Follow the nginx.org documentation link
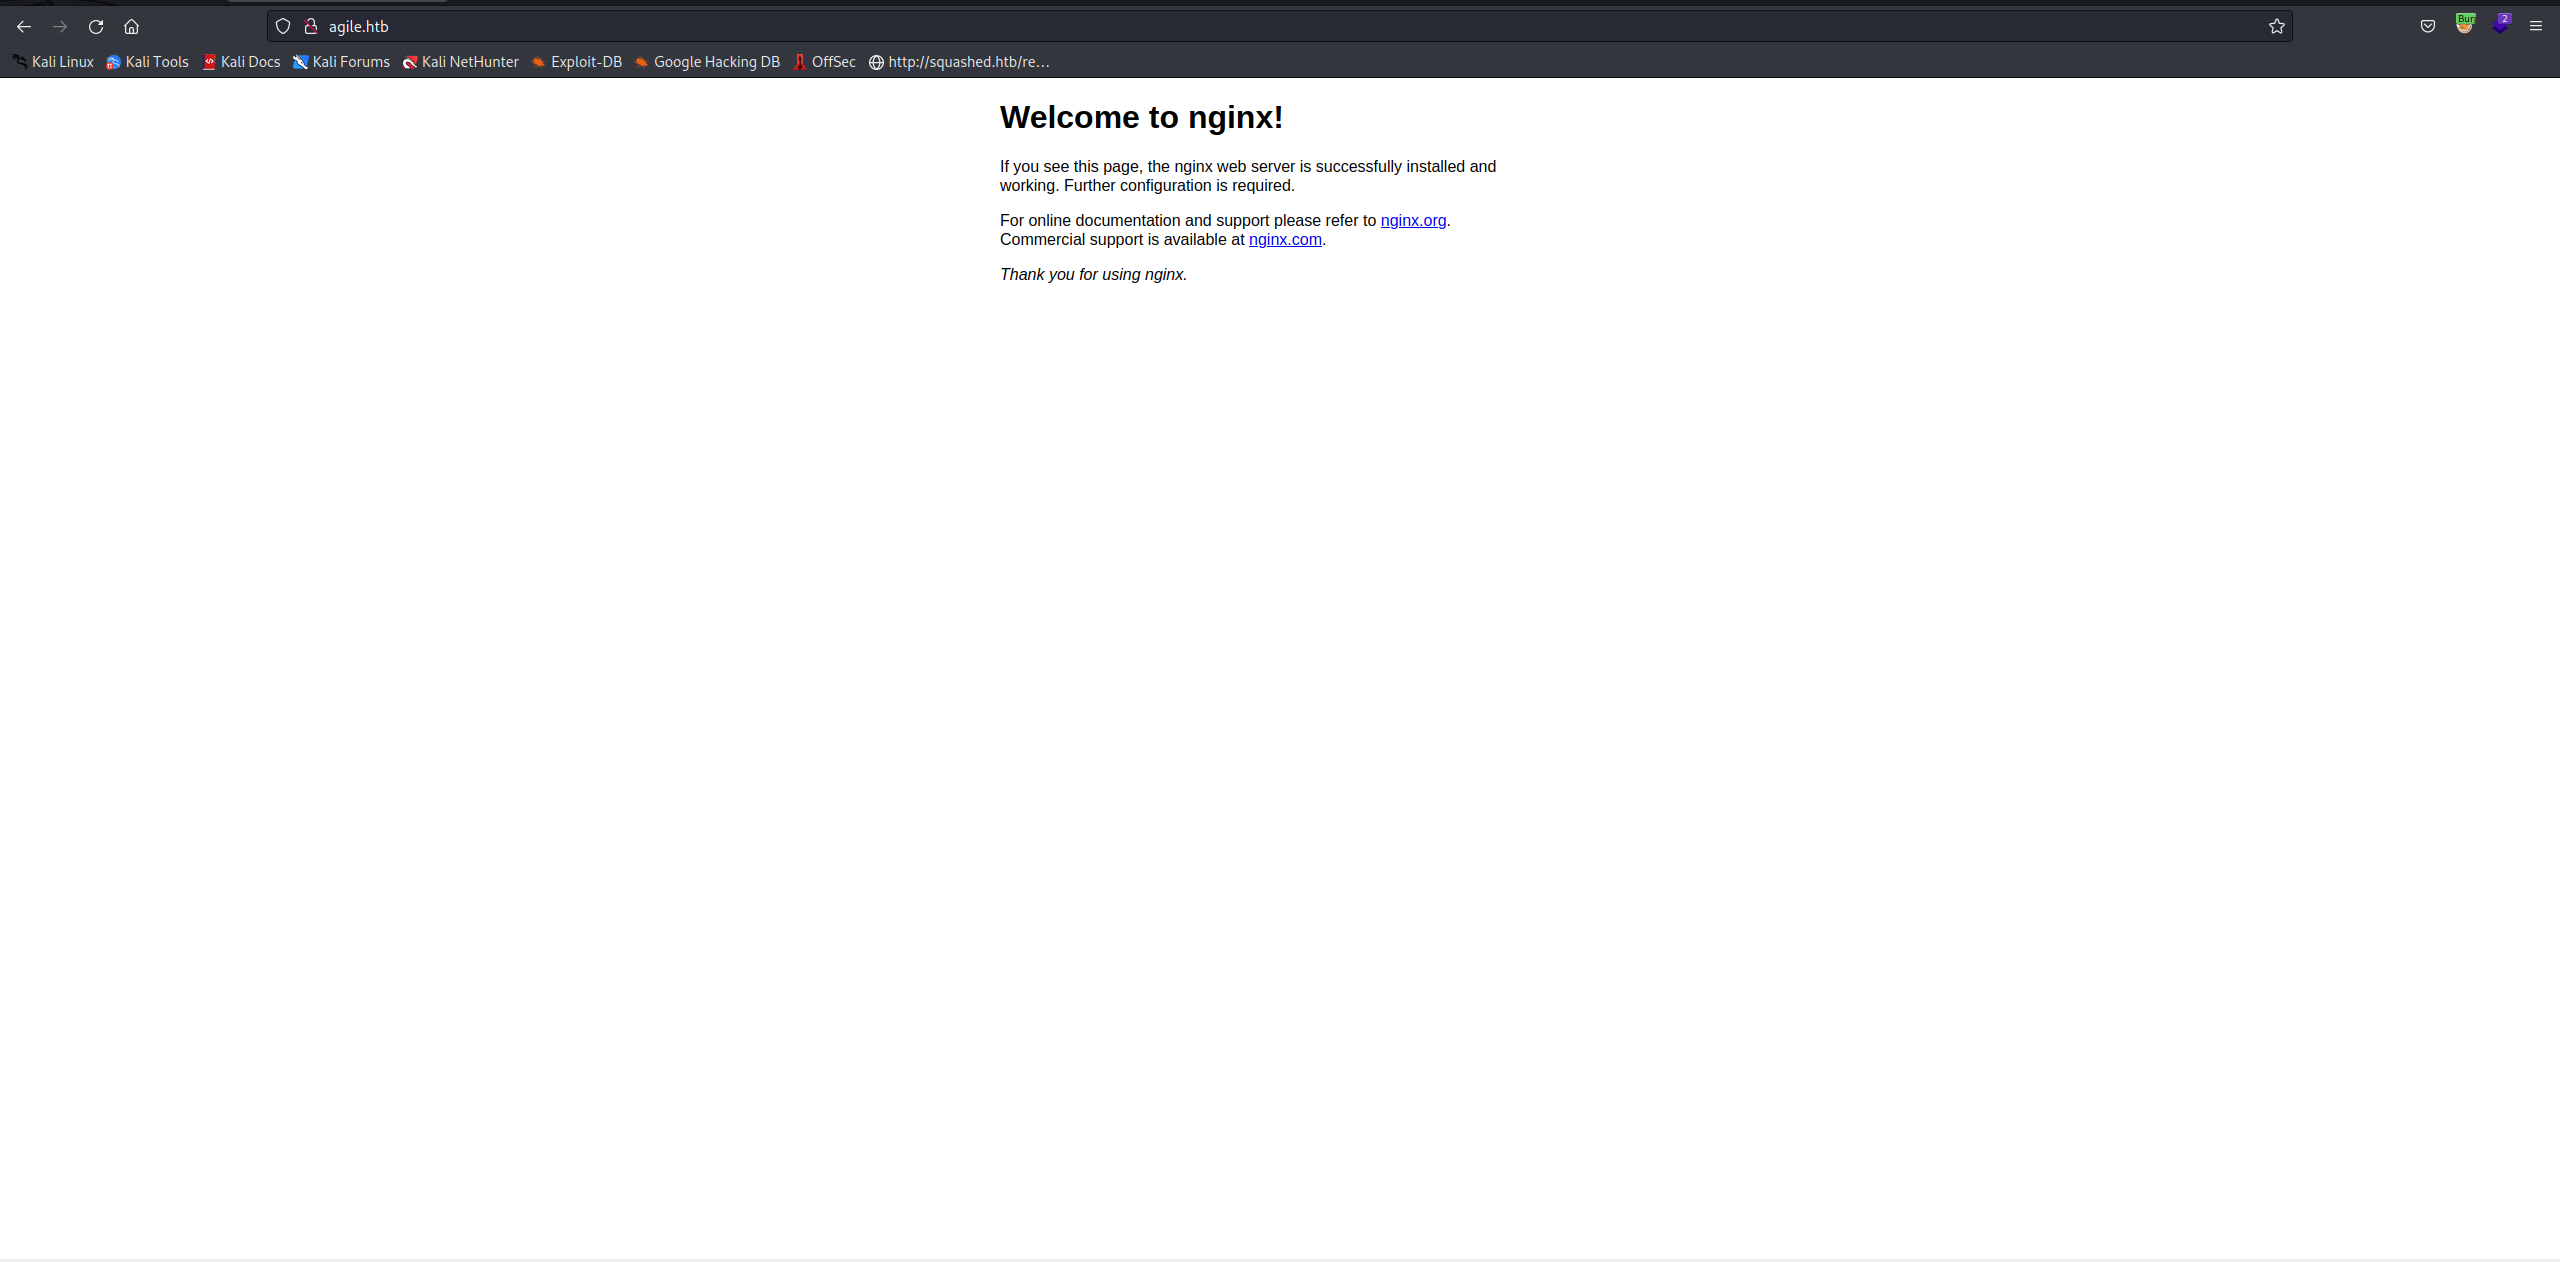 [x=1412, y=220]
